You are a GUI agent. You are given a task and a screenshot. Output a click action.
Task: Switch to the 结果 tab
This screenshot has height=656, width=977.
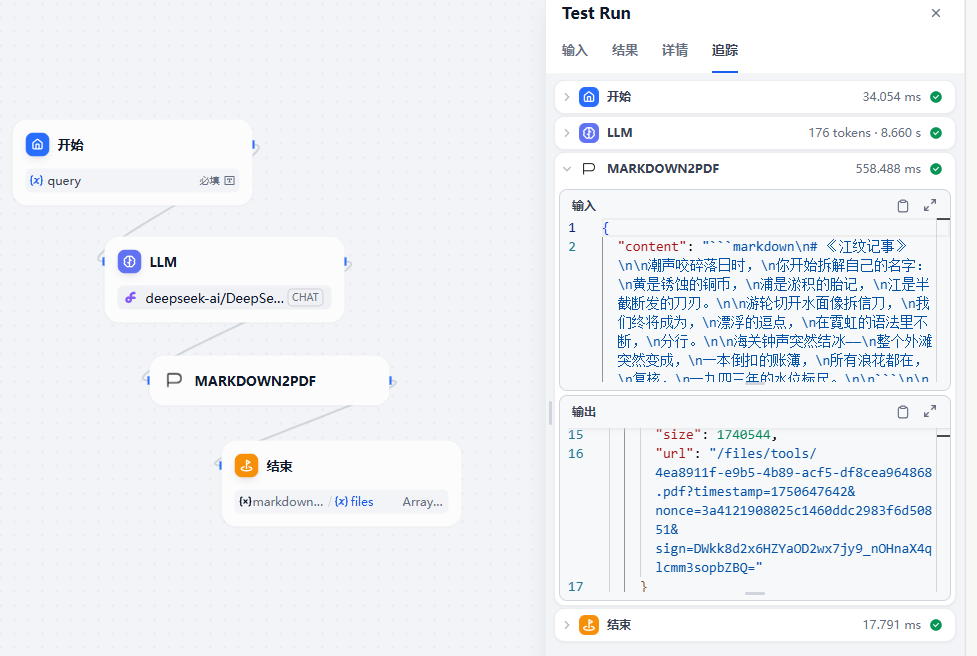(625, 50)
